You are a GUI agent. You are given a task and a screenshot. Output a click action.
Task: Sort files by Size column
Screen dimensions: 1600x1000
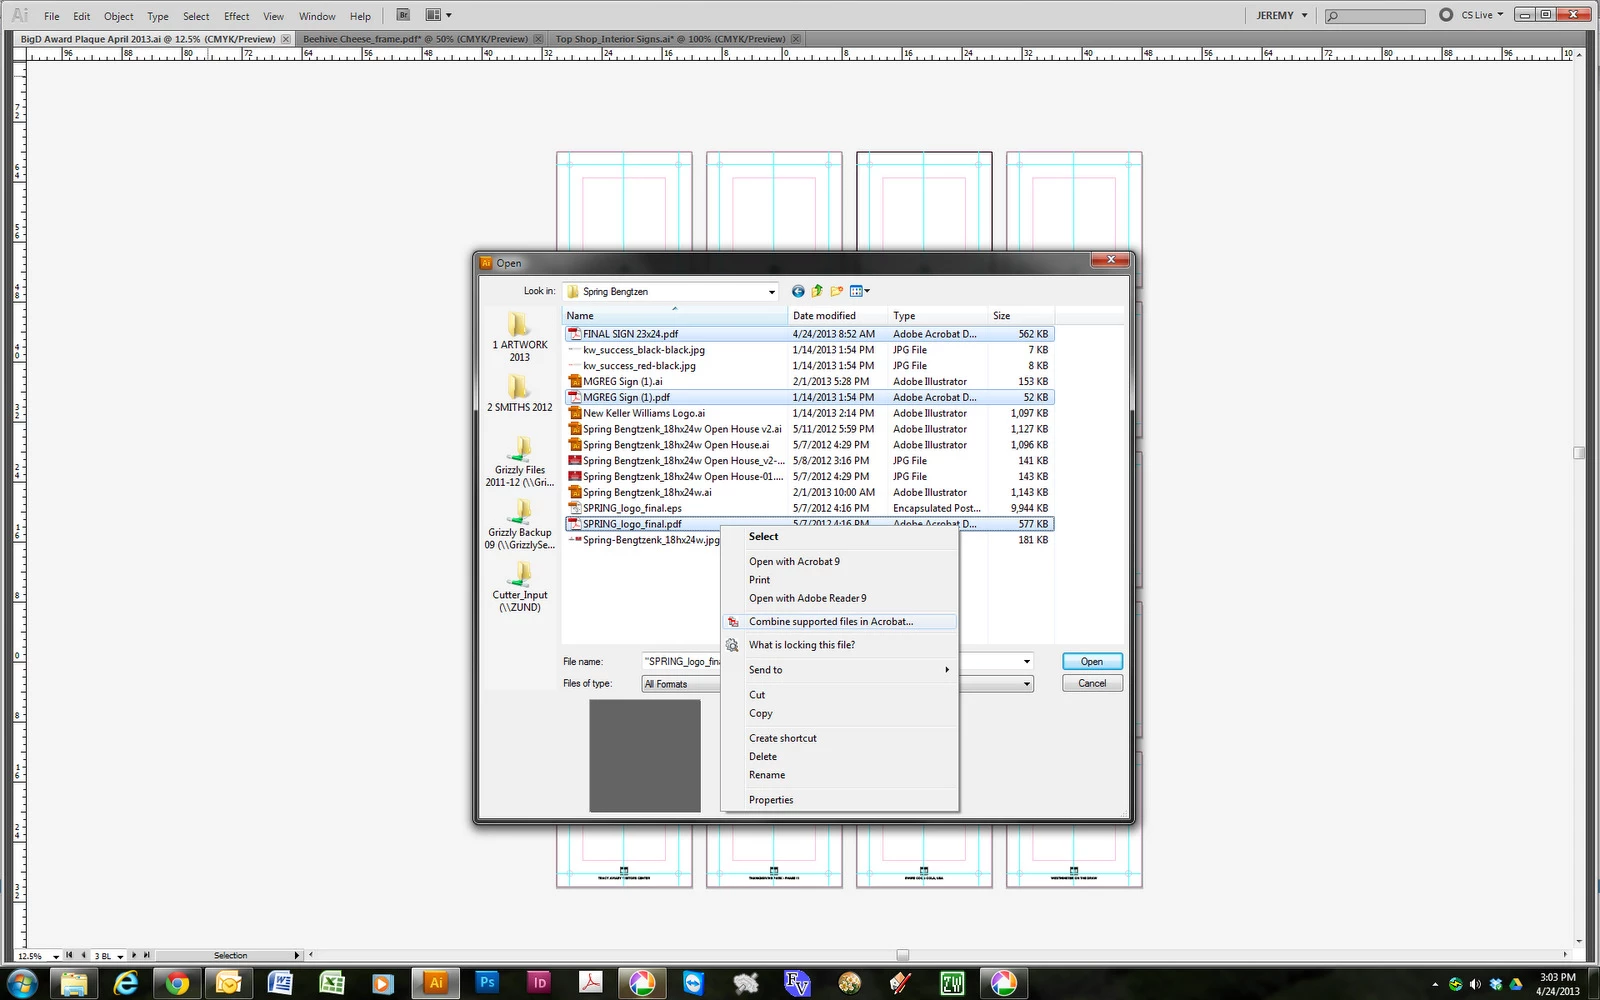[x=1020, y=316]
